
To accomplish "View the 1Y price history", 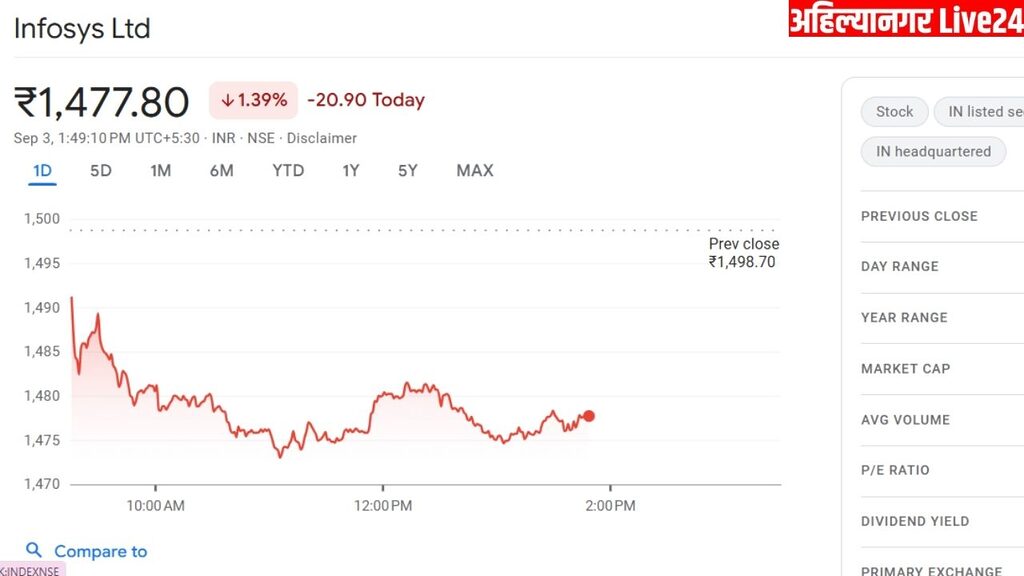I will (x=350, y=171).
